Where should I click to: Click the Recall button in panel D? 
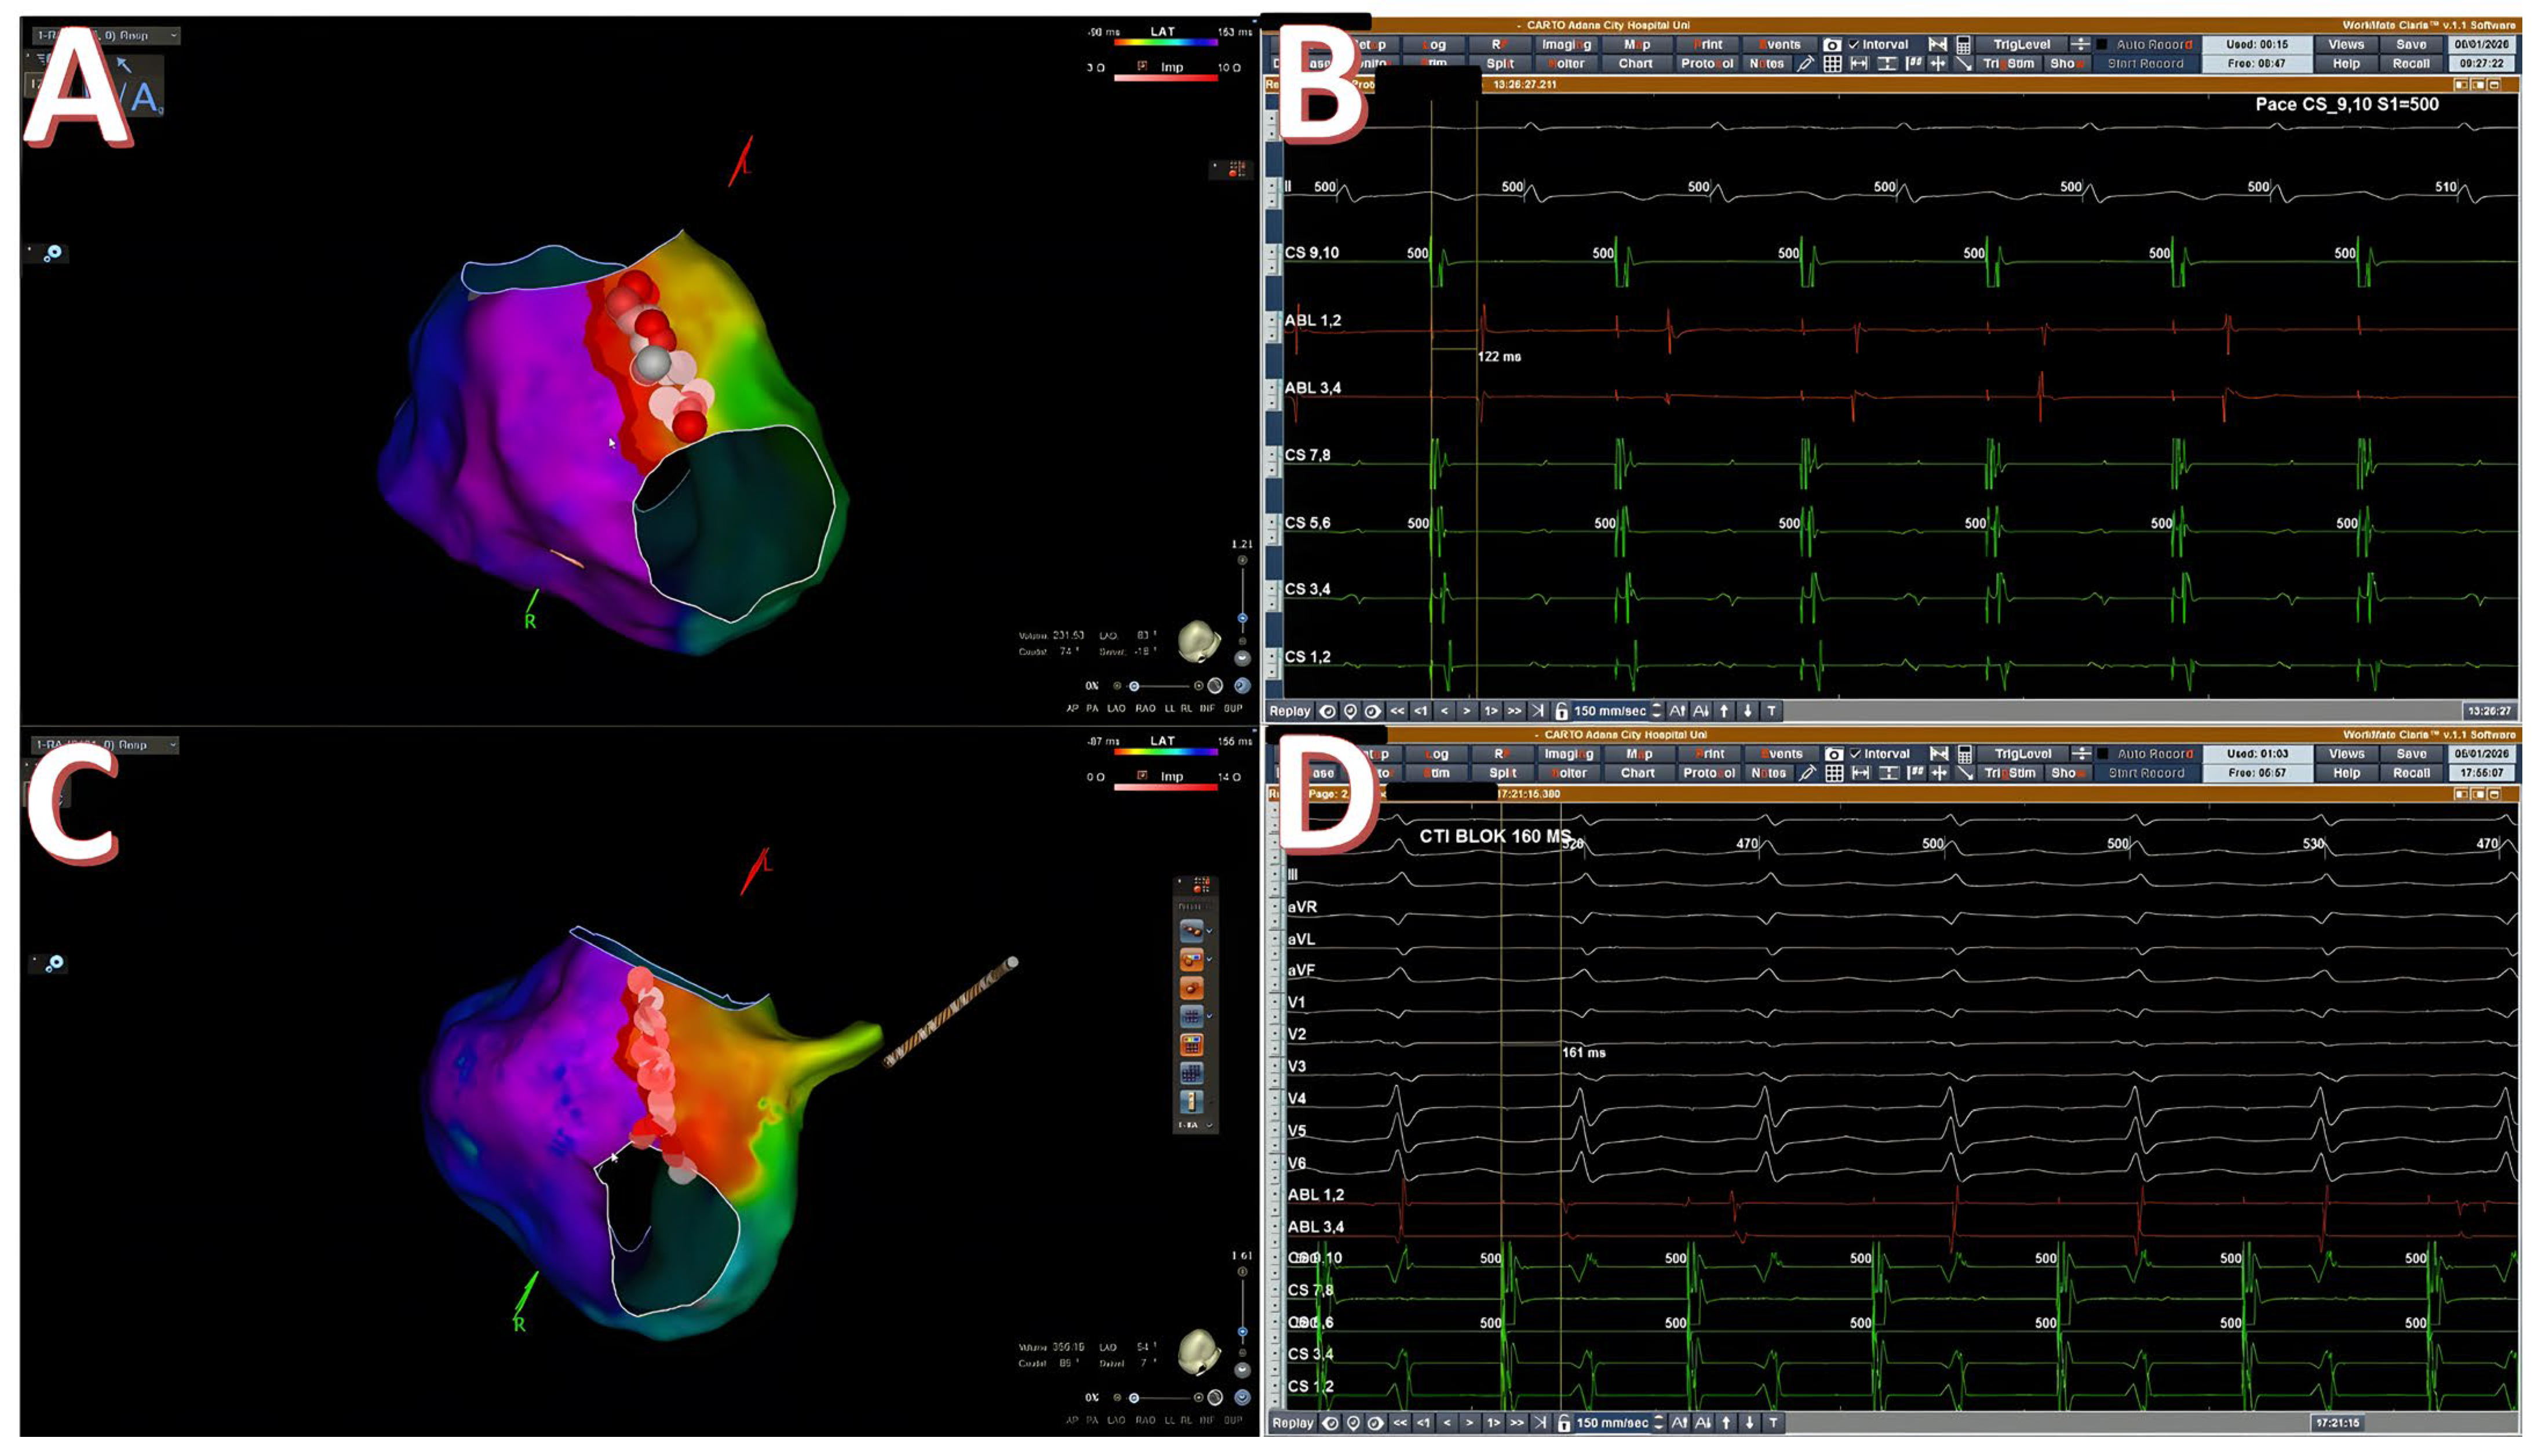(x=2411, y=773)
